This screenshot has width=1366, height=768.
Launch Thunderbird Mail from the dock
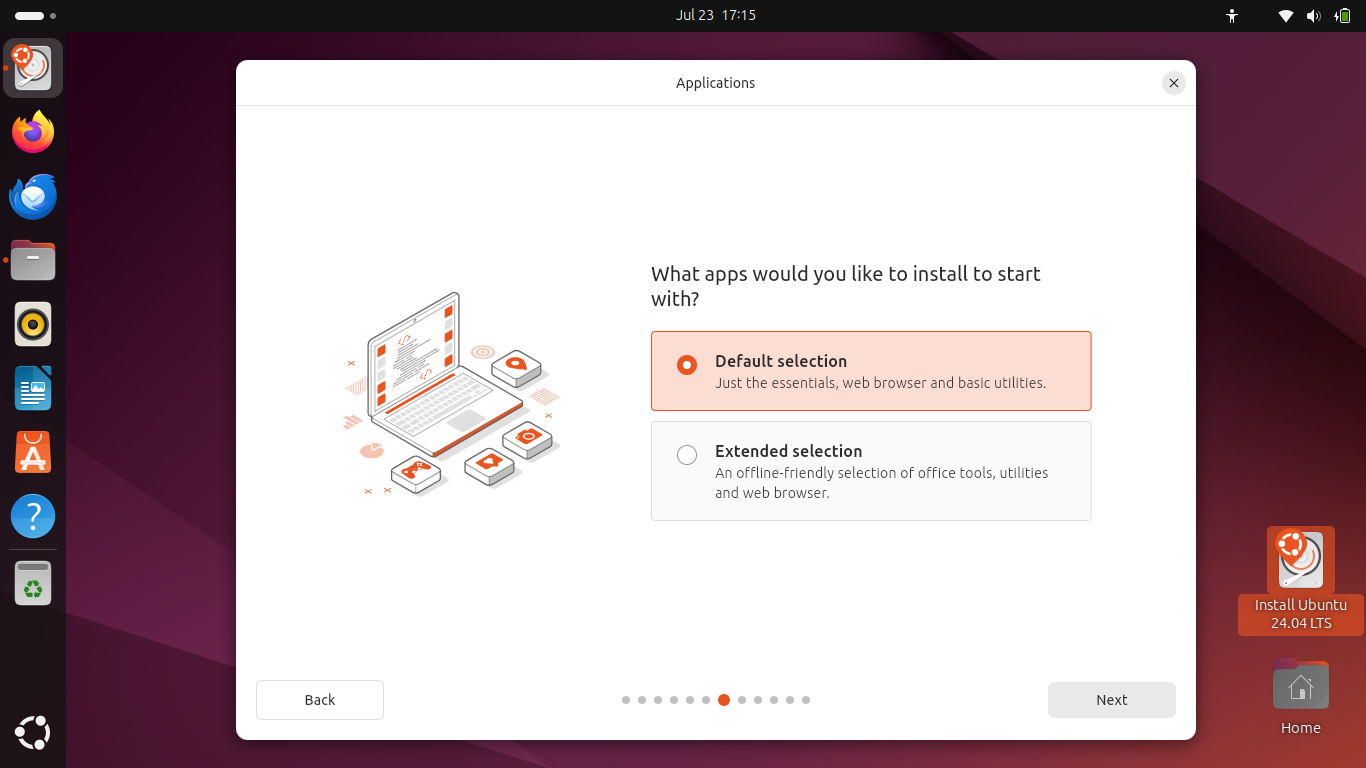tap(33, 197)
